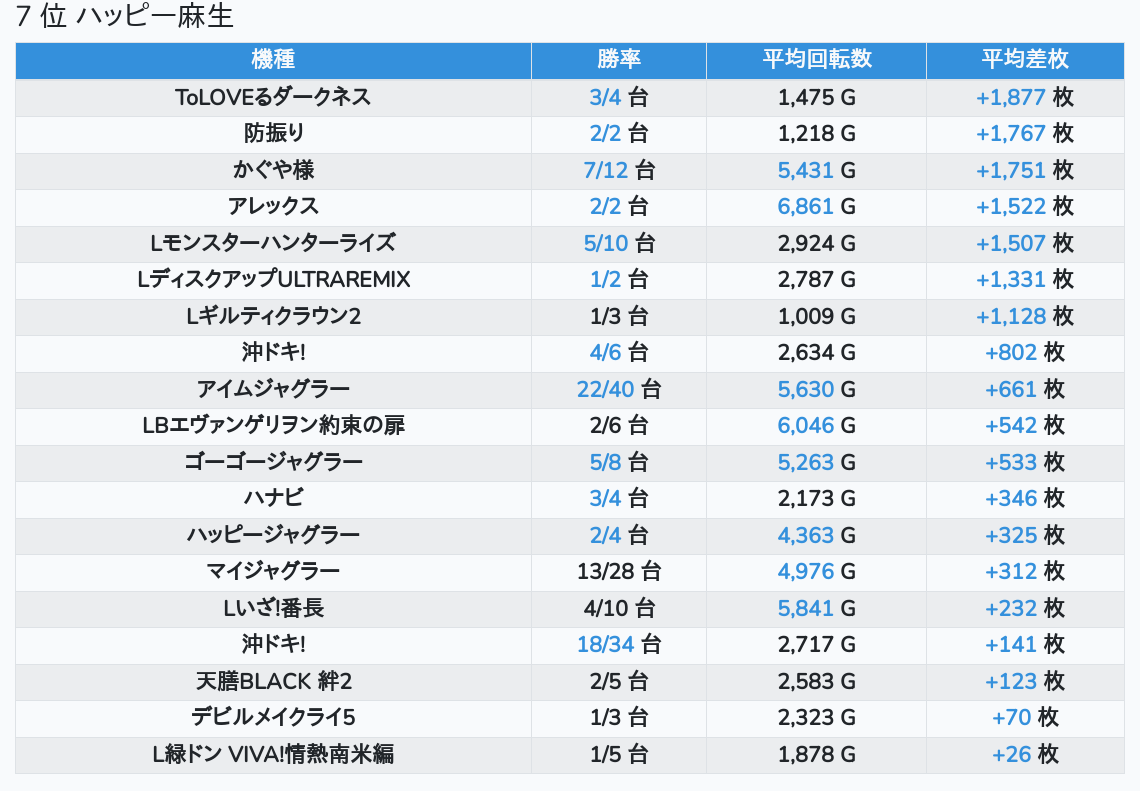Viewport: 1140px width, 791px height.
Task: Select the ゴーゴージャグラー machine name
Action: point(273,462)
